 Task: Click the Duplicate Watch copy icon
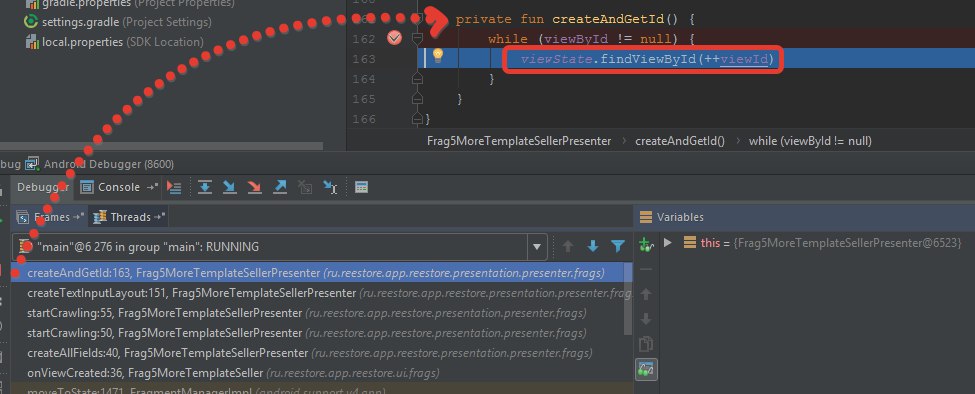[x=646, y=344]
